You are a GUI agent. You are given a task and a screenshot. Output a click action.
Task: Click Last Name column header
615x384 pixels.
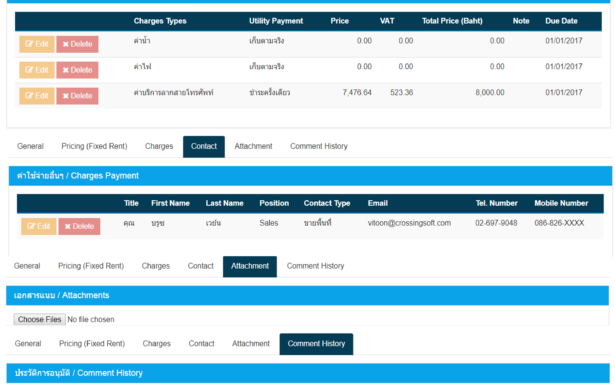click(225, 203)
